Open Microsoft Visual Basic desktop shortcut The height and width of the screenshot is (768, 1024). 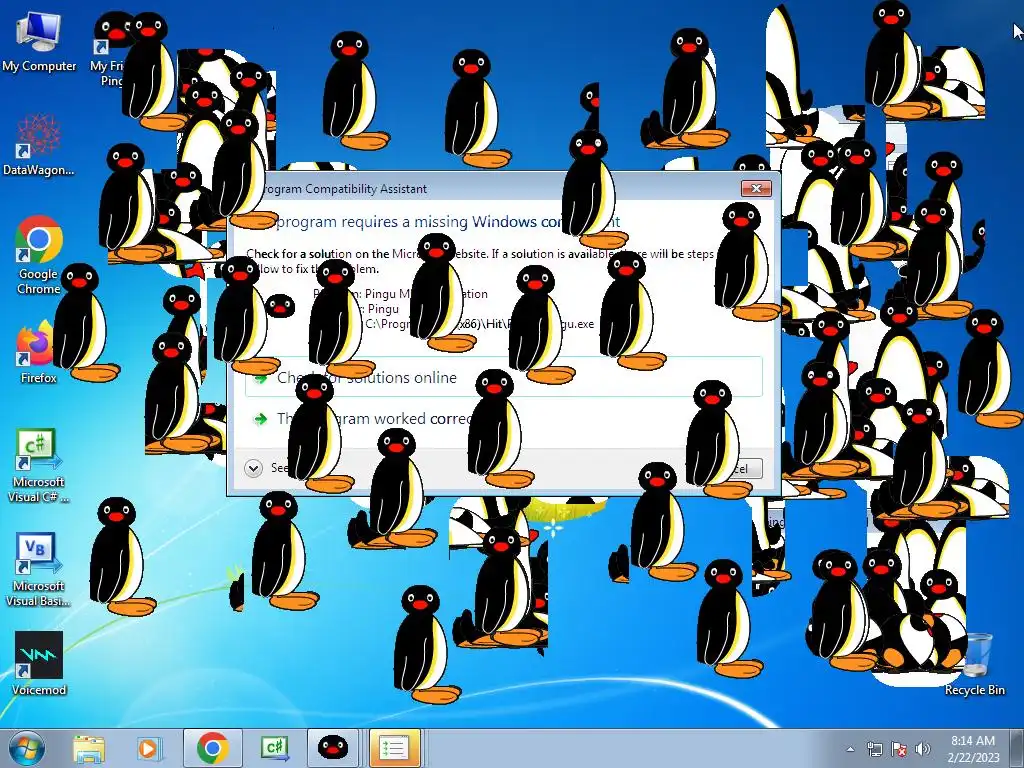pyautogui.click(x=38, y=570)
